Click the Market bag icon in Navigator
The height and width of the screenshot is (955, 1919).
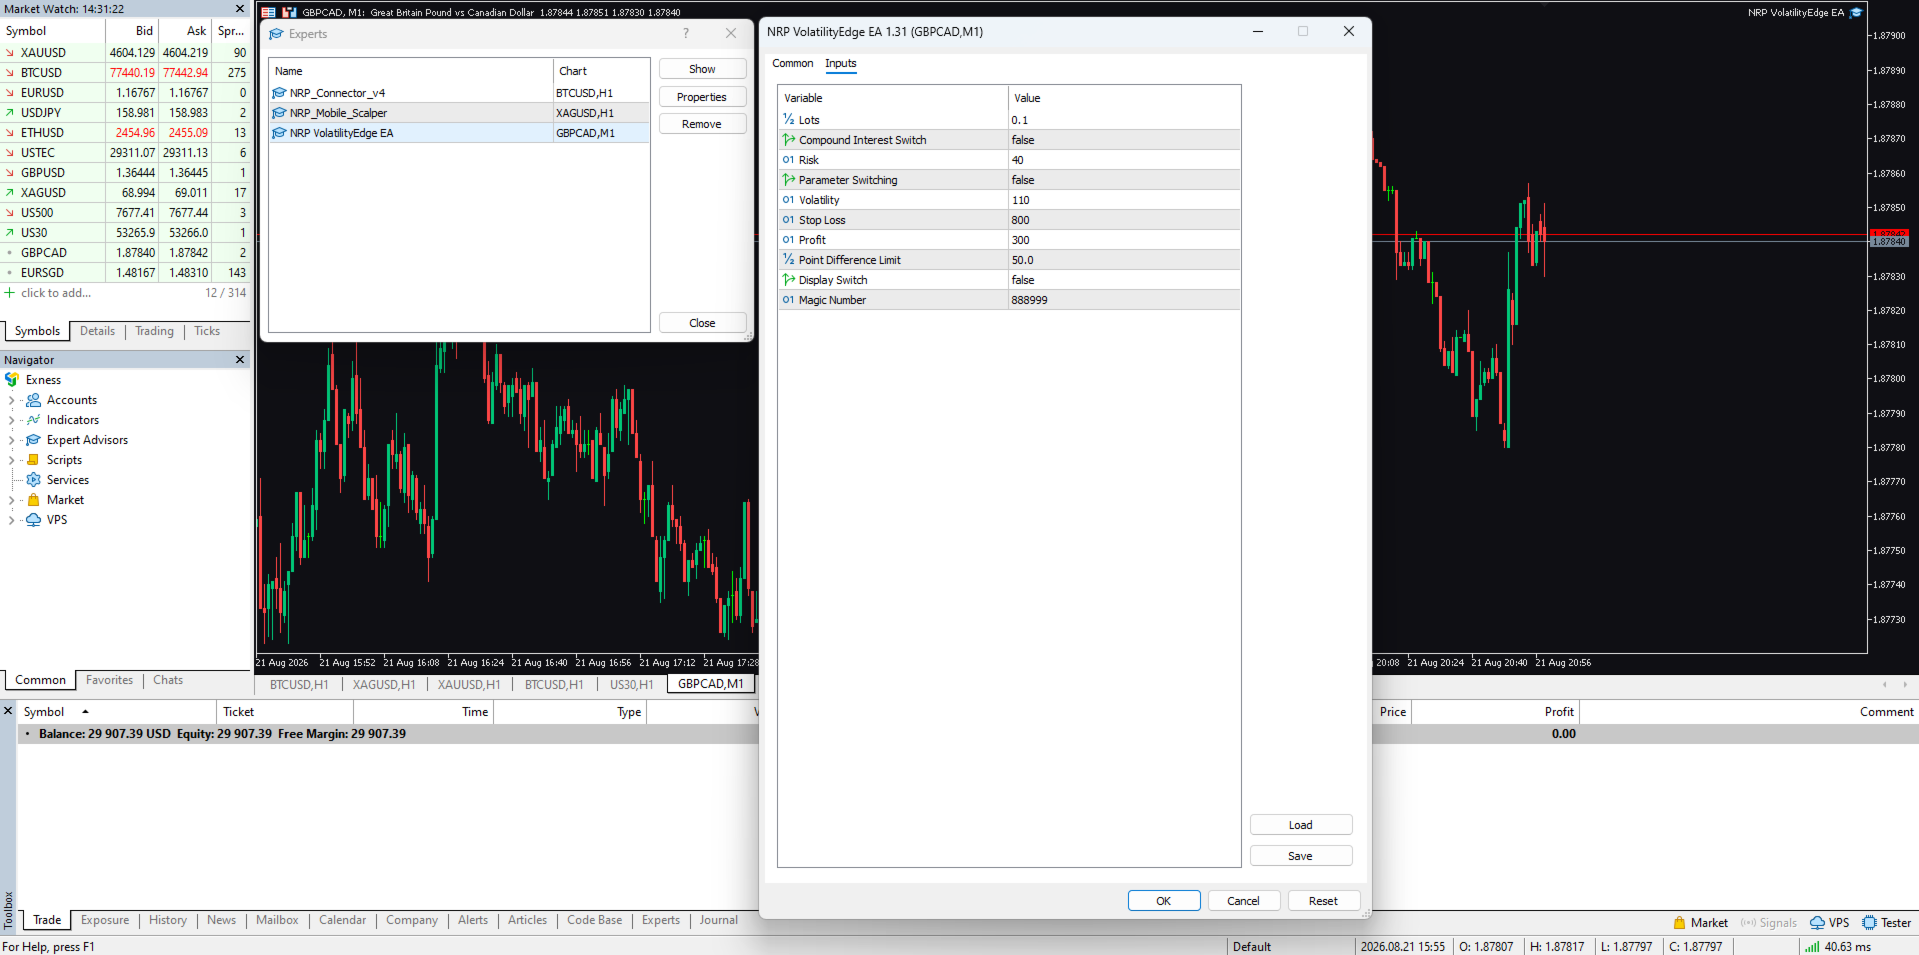33,500
